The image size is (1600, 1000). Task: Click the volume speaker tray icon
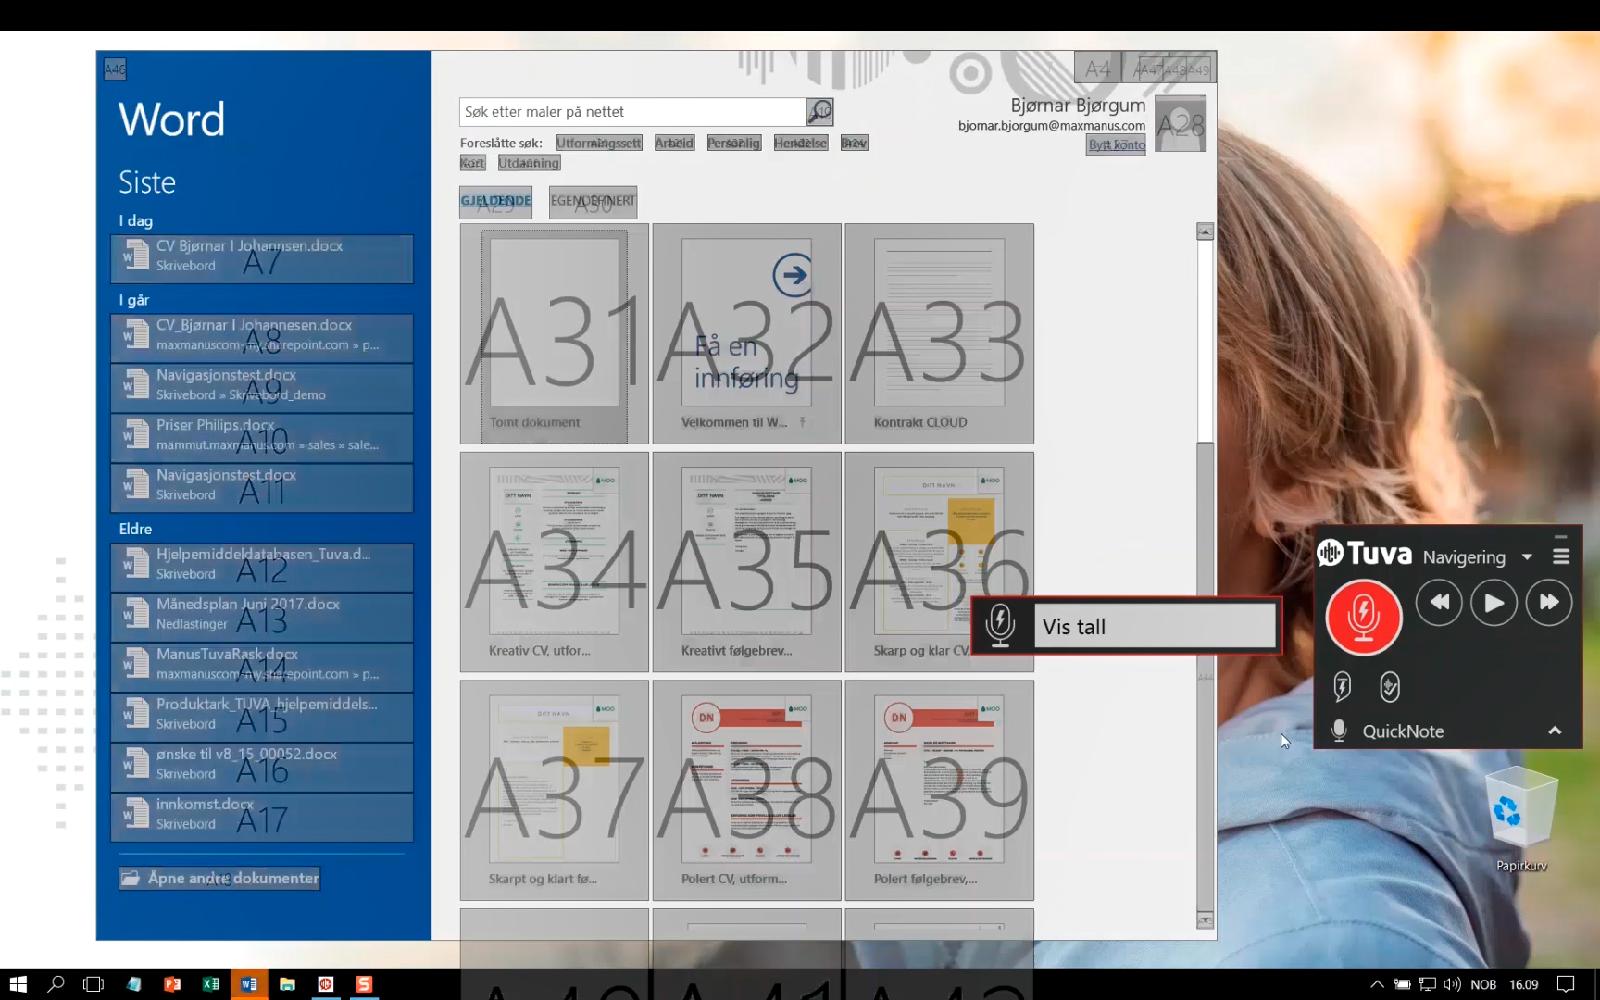coord(1452,984)
